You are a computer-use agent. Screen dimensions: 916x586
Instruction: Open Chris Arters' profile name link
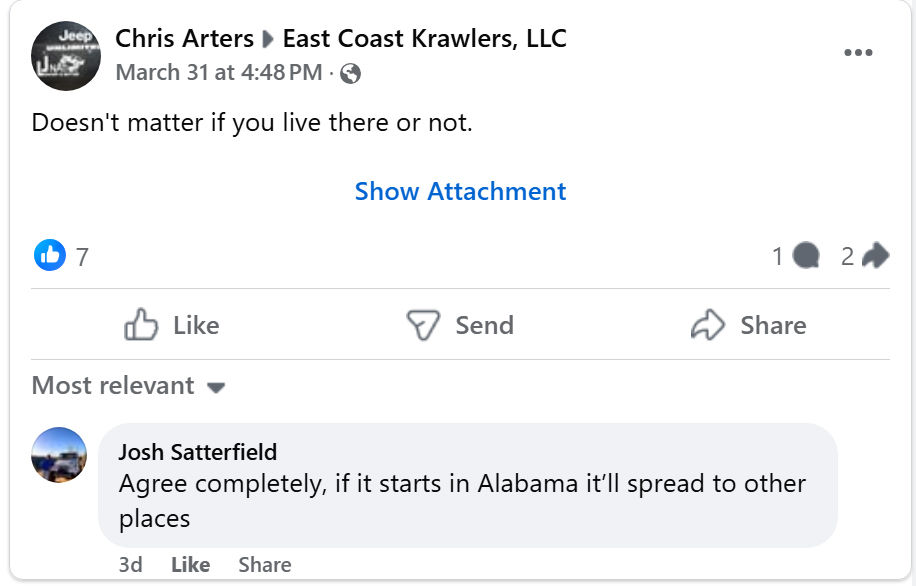pos(185,39)
